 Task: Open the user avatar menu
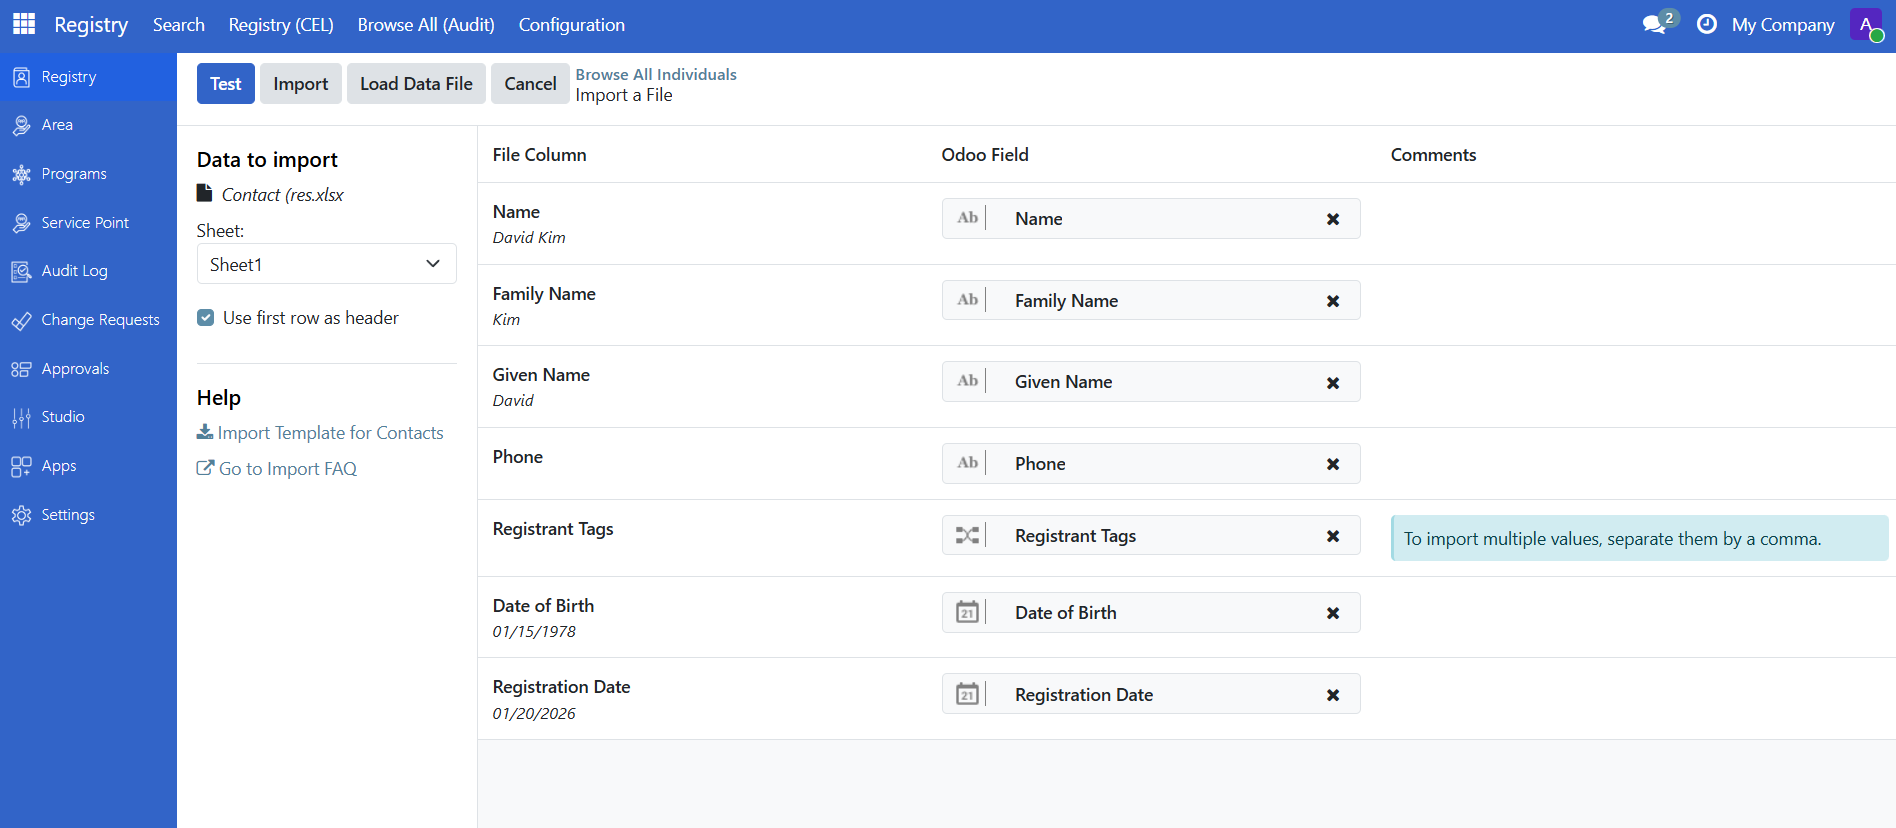point(1866,24)
